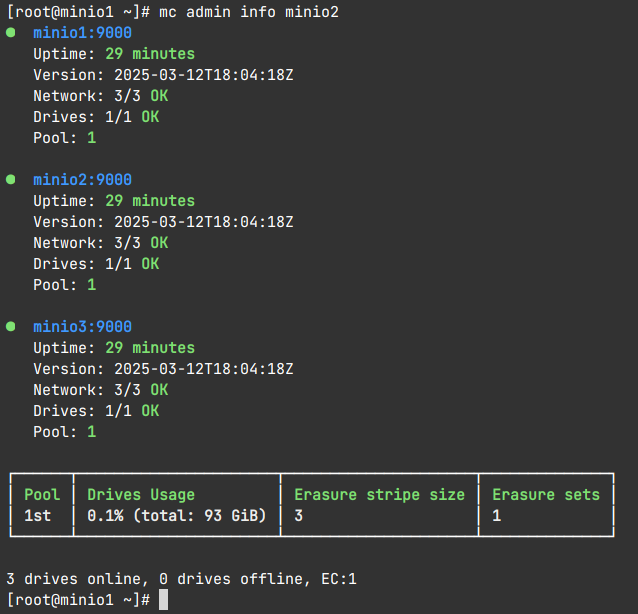Click the Drives 'OK' status under minio1:9000
Screen dimensions: 638x614
coord(150,117)
